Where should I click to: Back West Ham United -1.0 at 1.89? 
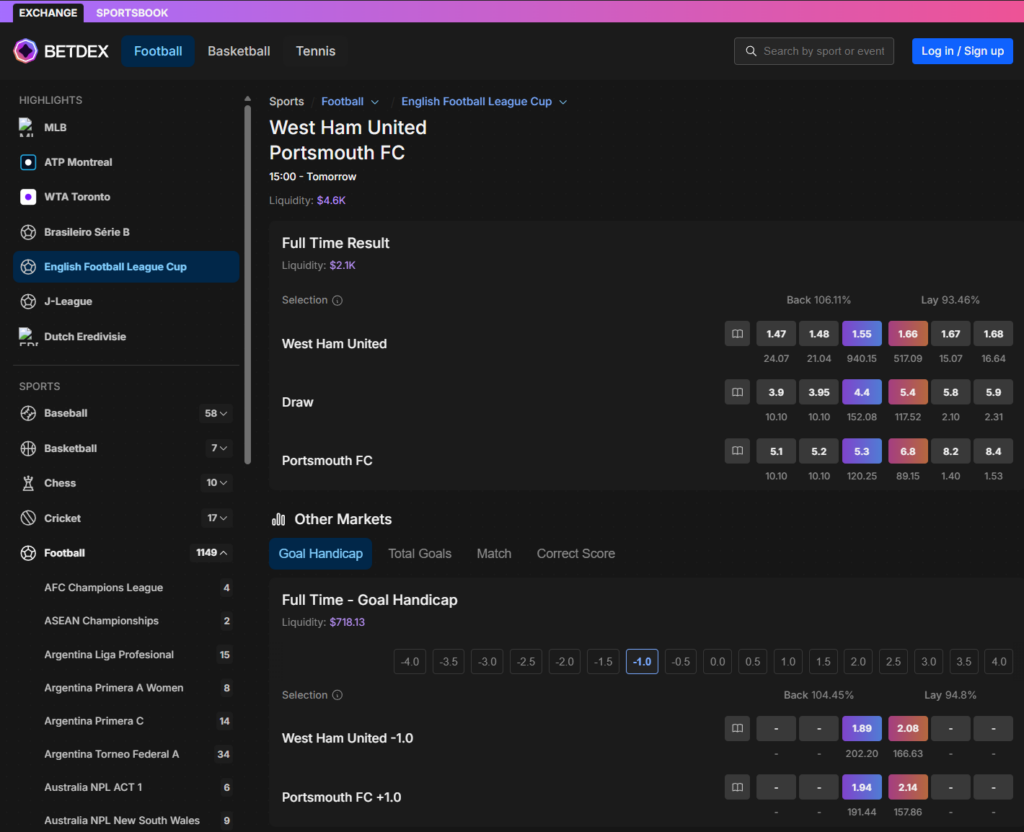[862, 728]
